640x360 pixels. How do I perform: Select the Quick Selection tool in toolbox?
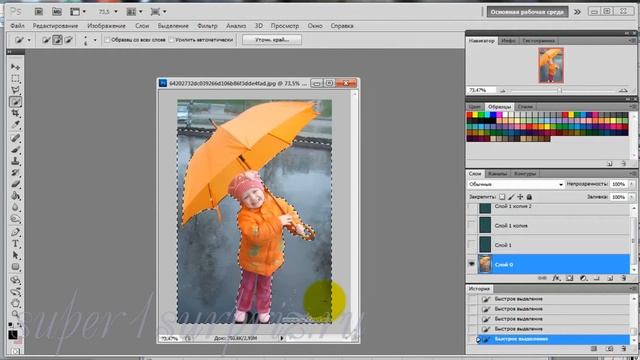point(15,102)
